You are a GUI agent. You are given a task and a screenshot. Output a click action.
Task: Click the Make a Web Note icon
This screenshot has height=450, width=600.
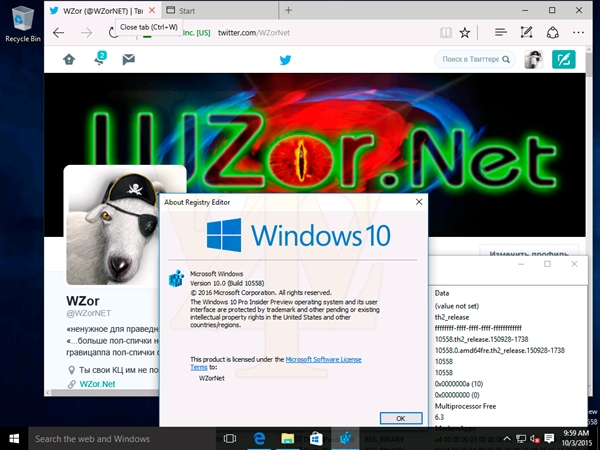coord(529,33)
